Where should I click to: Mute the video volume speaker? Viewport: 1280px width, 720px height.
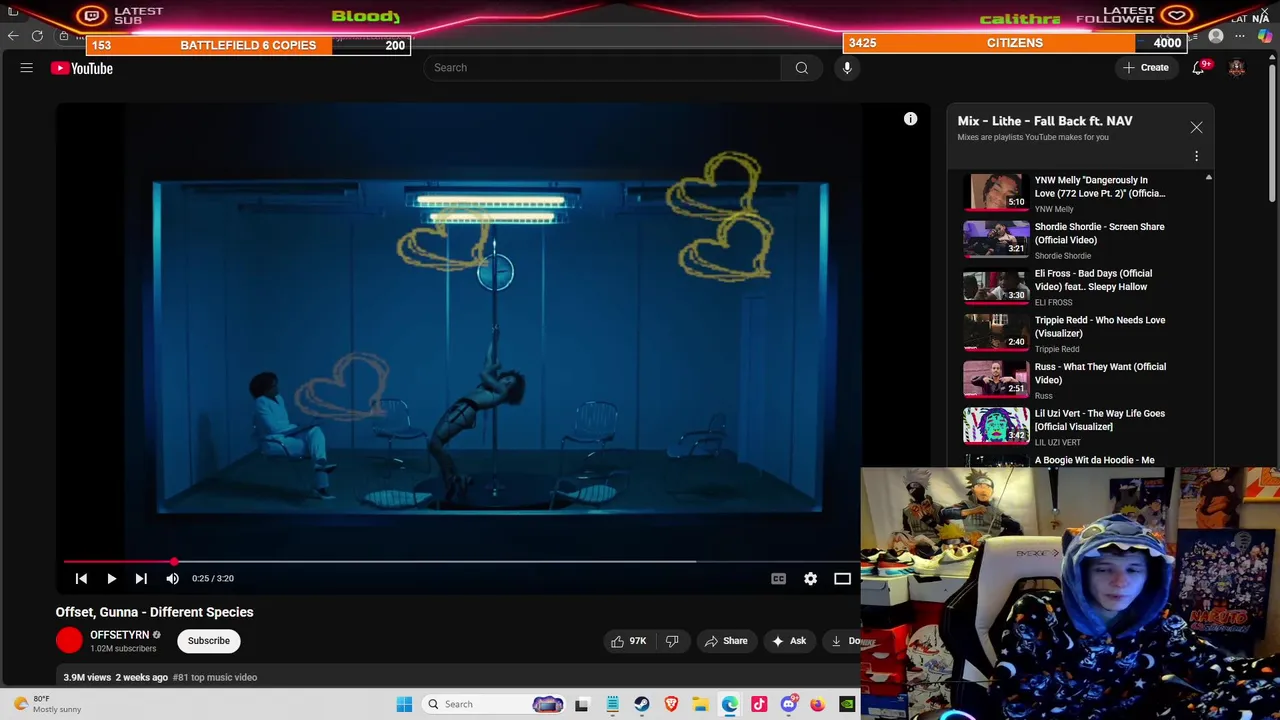(172, 578)
